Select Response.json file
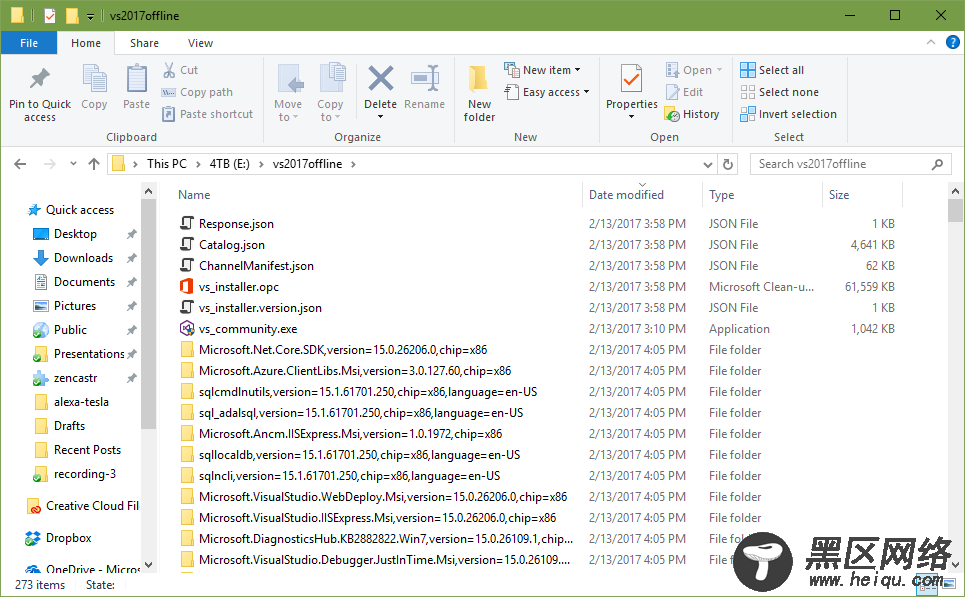The height and width of the screenshot is (597, 965). tap(236, 224)
